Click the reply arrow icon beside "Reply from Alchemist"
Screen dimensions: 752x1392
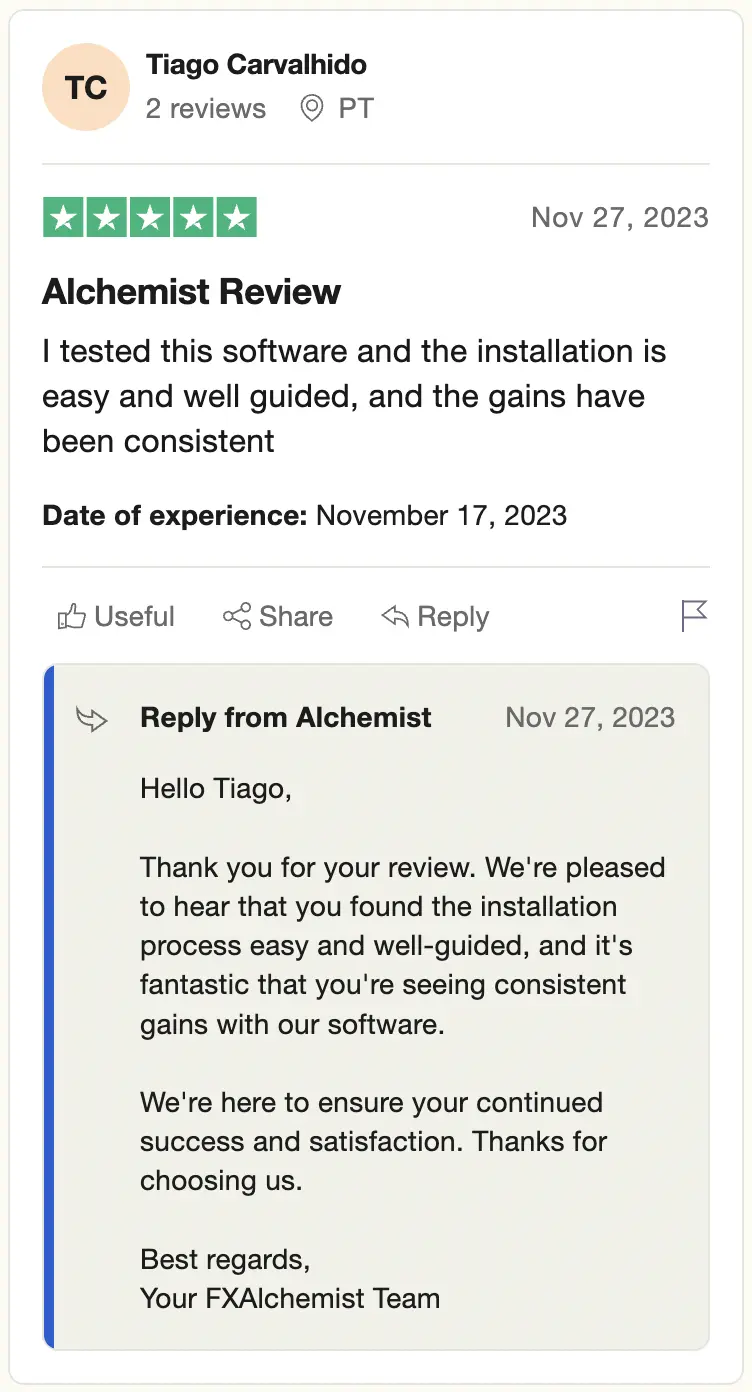(92, 718)
